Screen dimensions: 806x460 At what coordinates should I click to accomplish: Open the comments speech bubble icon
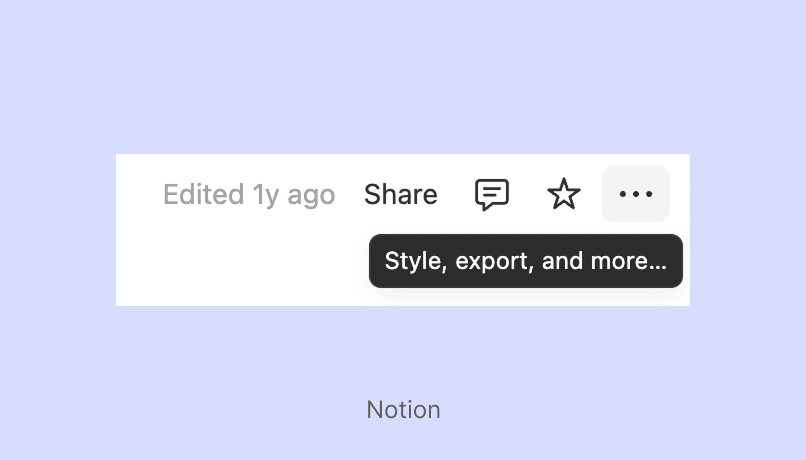(x=492, y=194)
